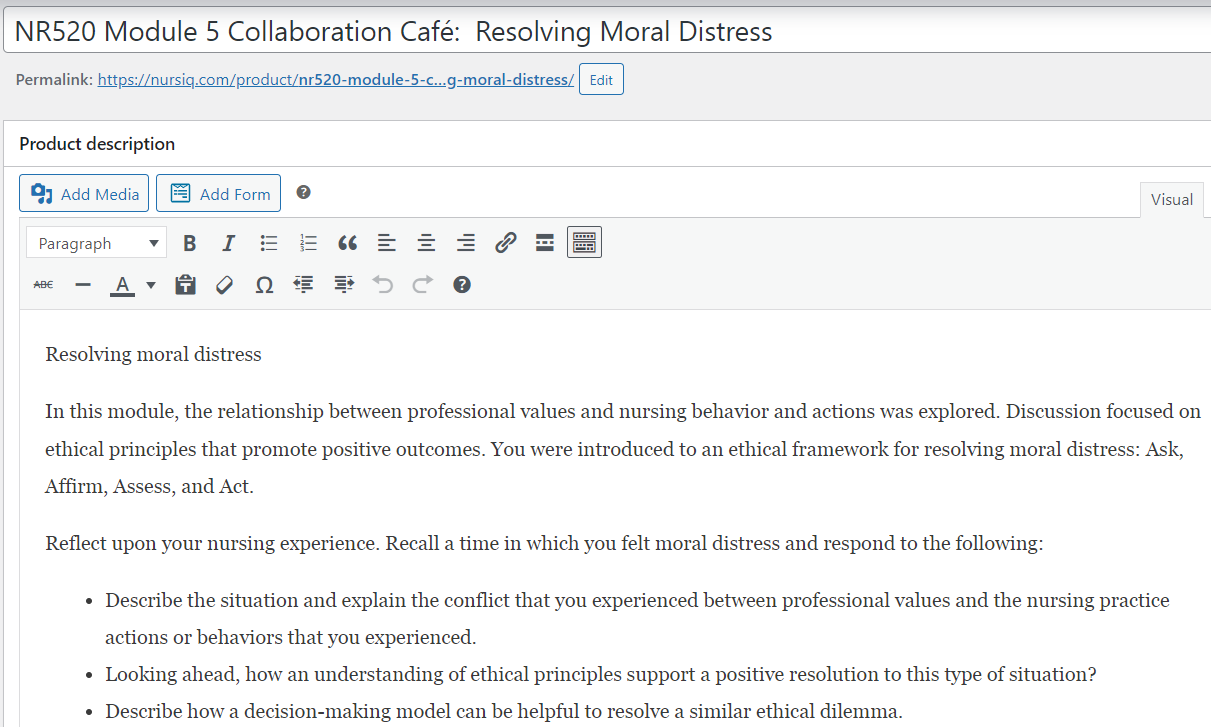The height and width of the screenshot is (727, 1211).
Task: Expand the text color picker arrow
Action: point(151,285)
